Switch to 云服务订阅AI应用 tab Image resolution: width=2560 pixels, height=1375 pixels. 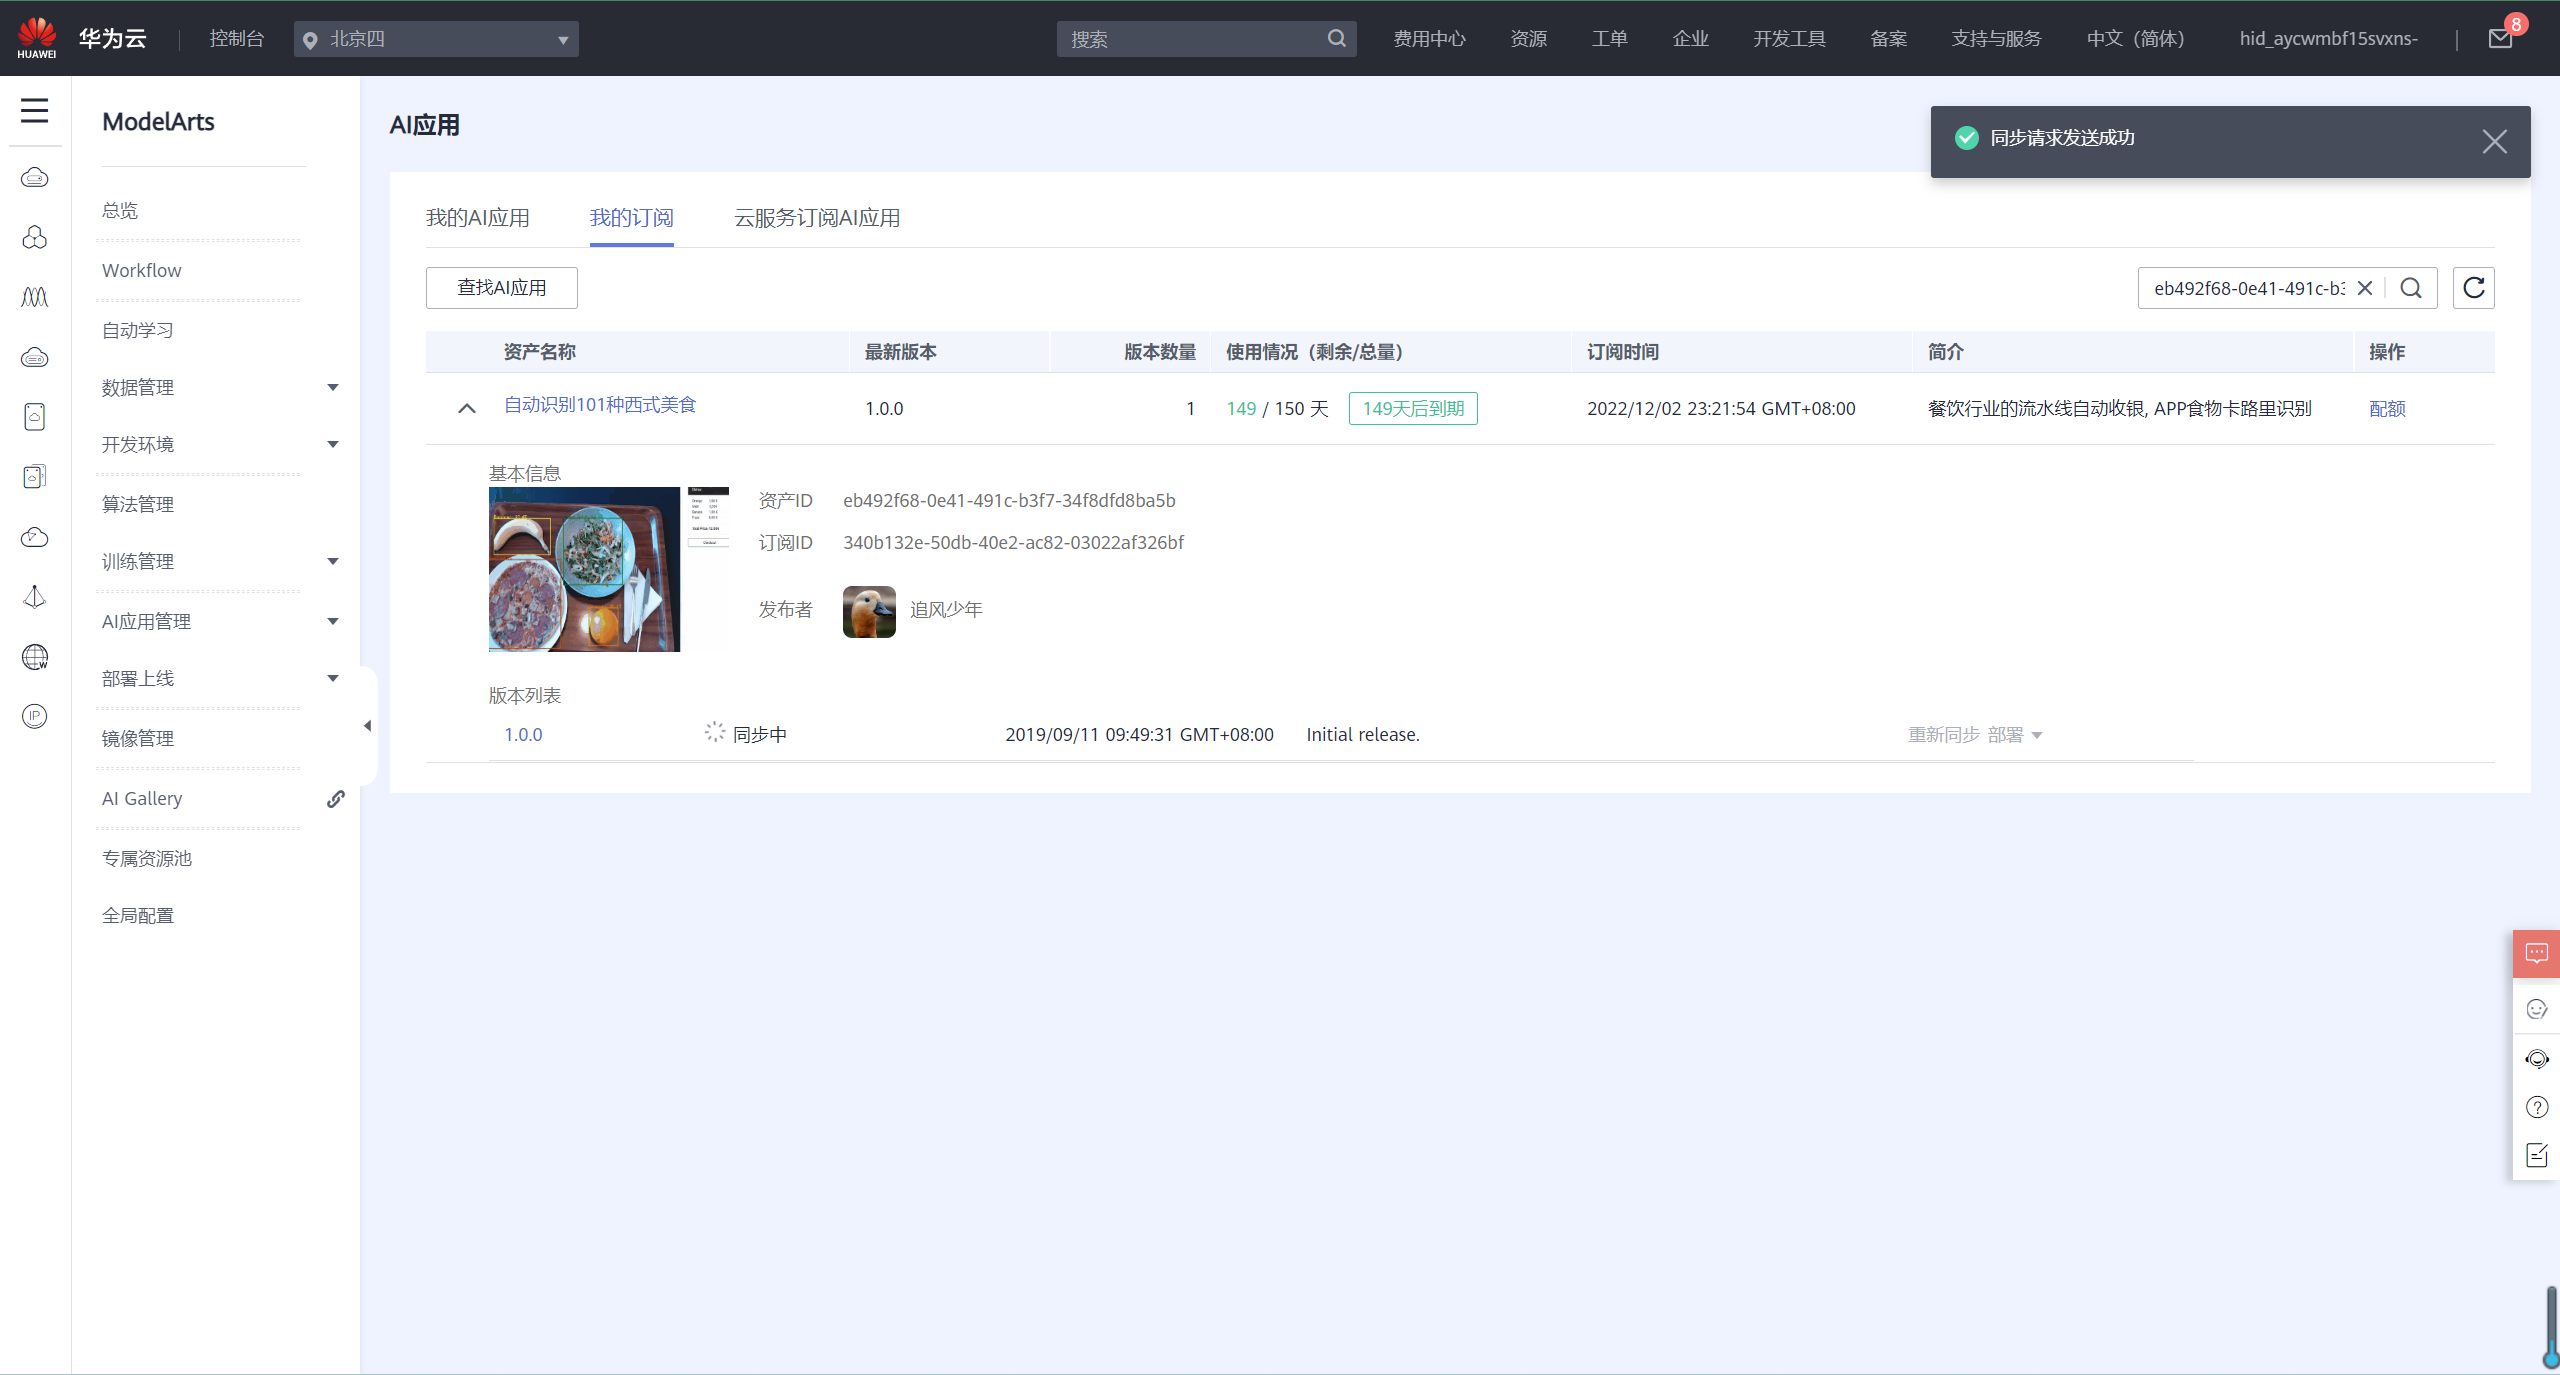point(816,218)
